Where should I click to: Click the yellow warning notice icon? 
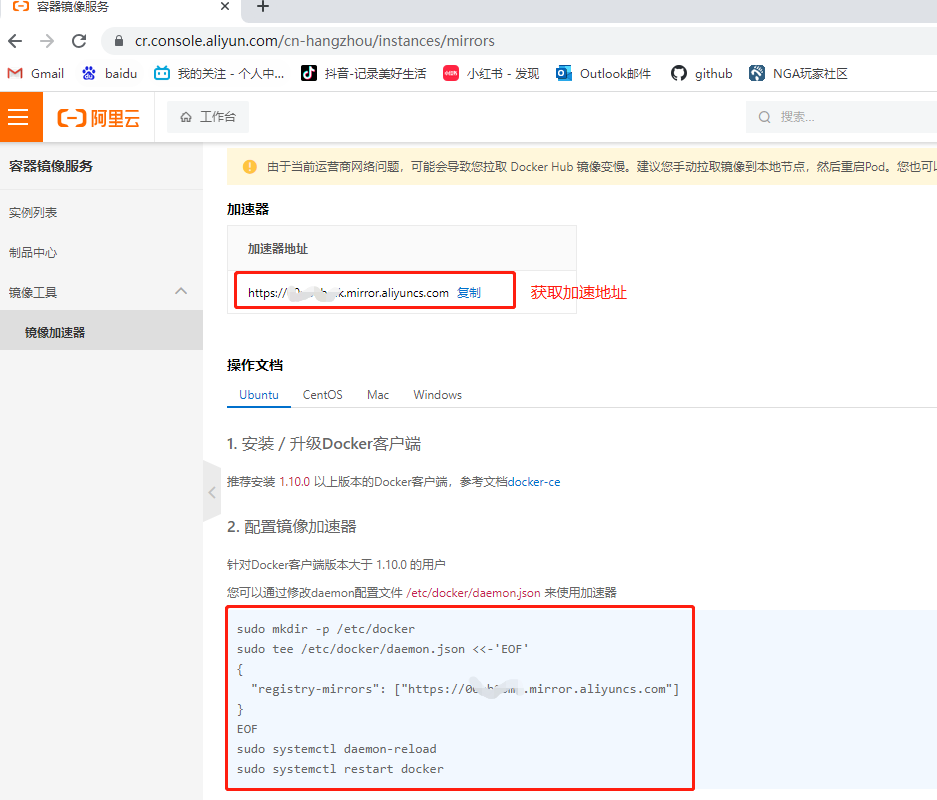[x=249, y=167]
